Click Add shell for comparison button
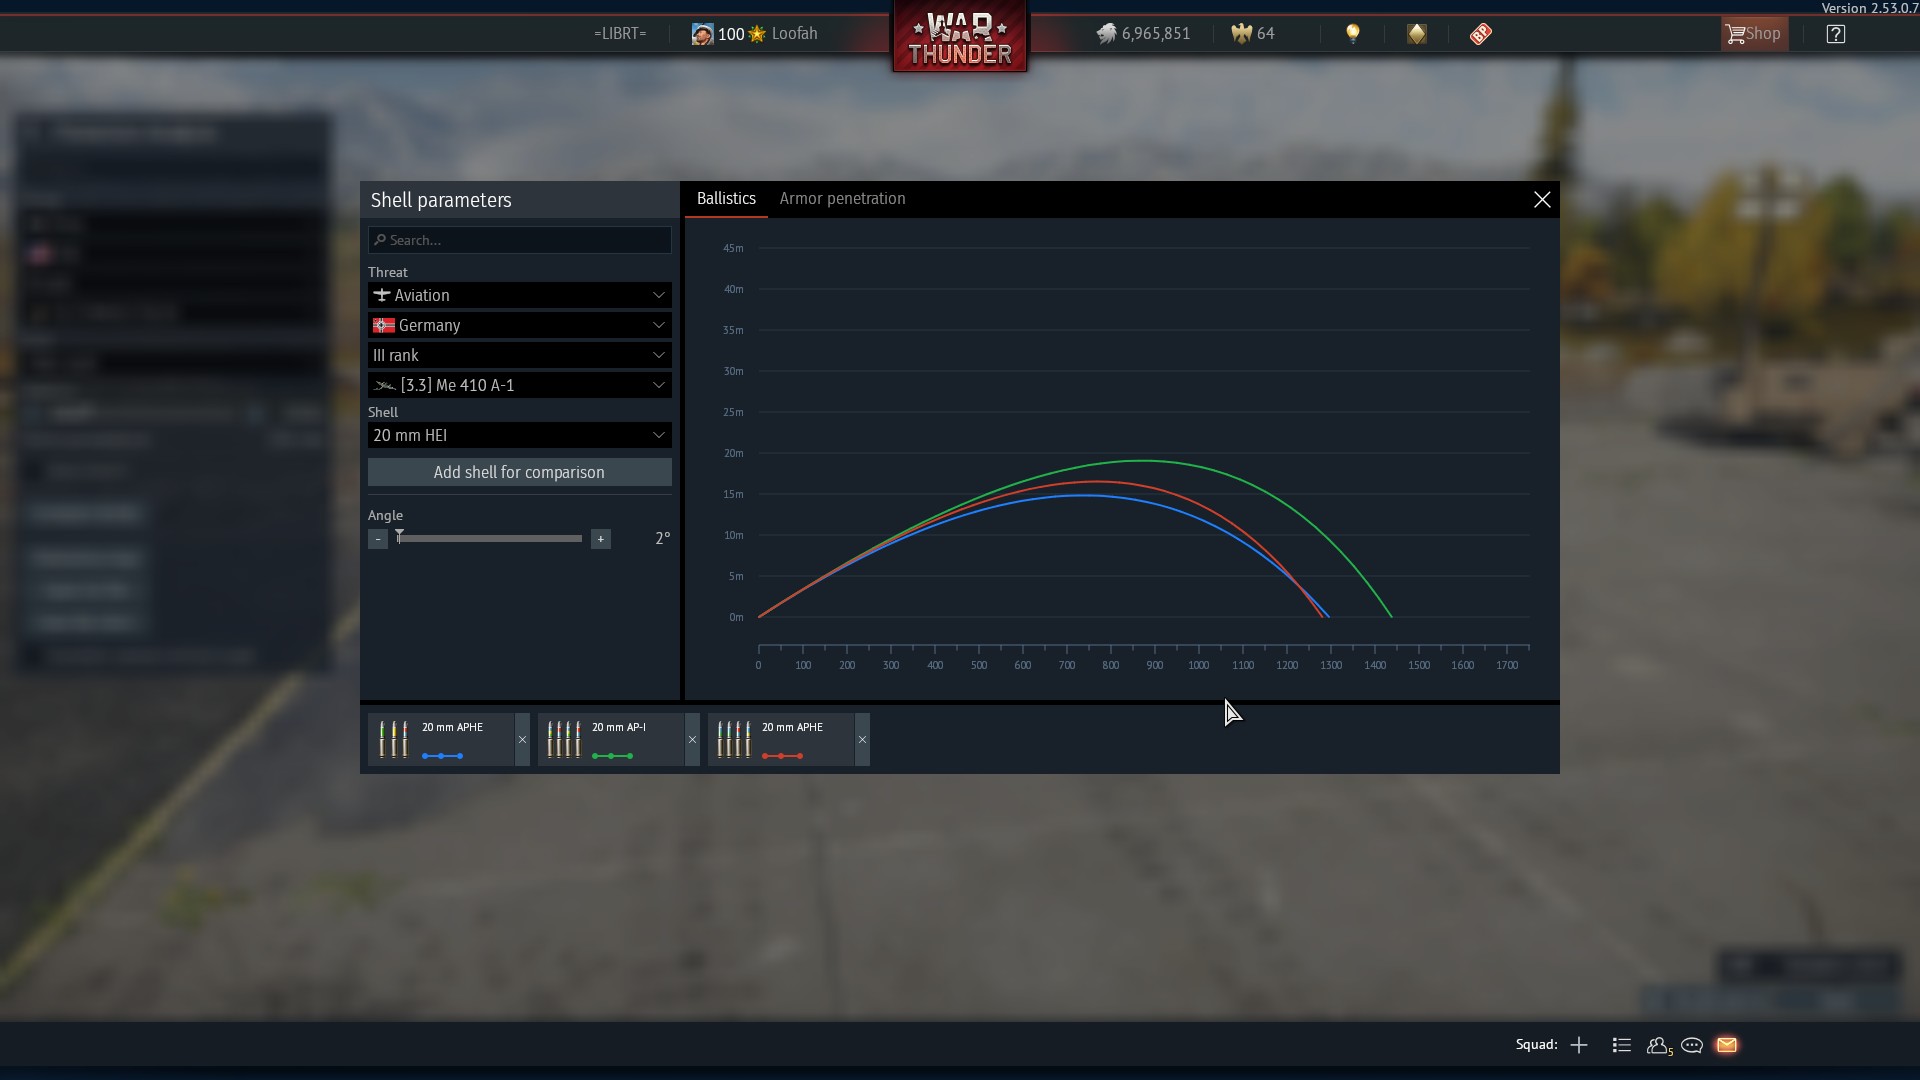Image resolution: width=1920 pixels, height=1080 pixels. click(519, 472)
